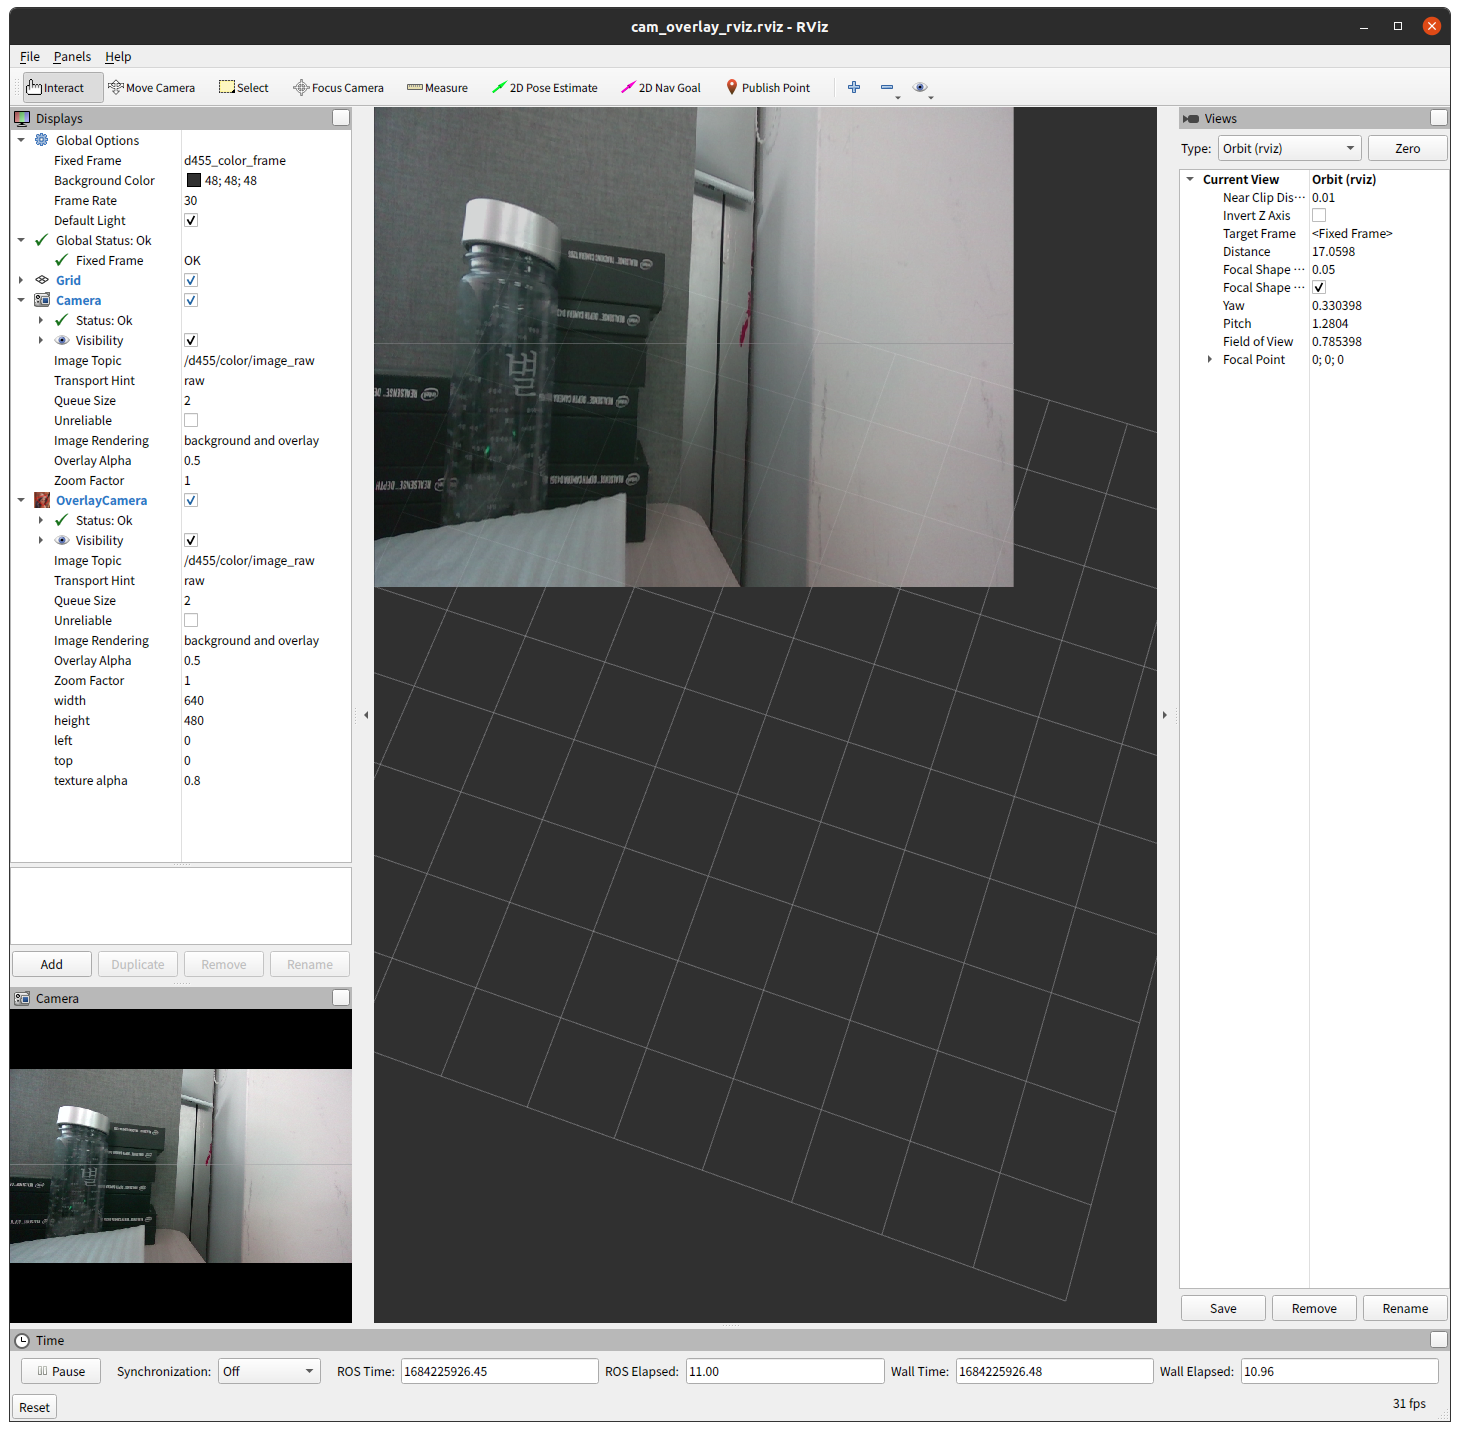1460x1431 pixels.
Task: Choose the Select tool in the toolbar
Action: pos(243,87)
